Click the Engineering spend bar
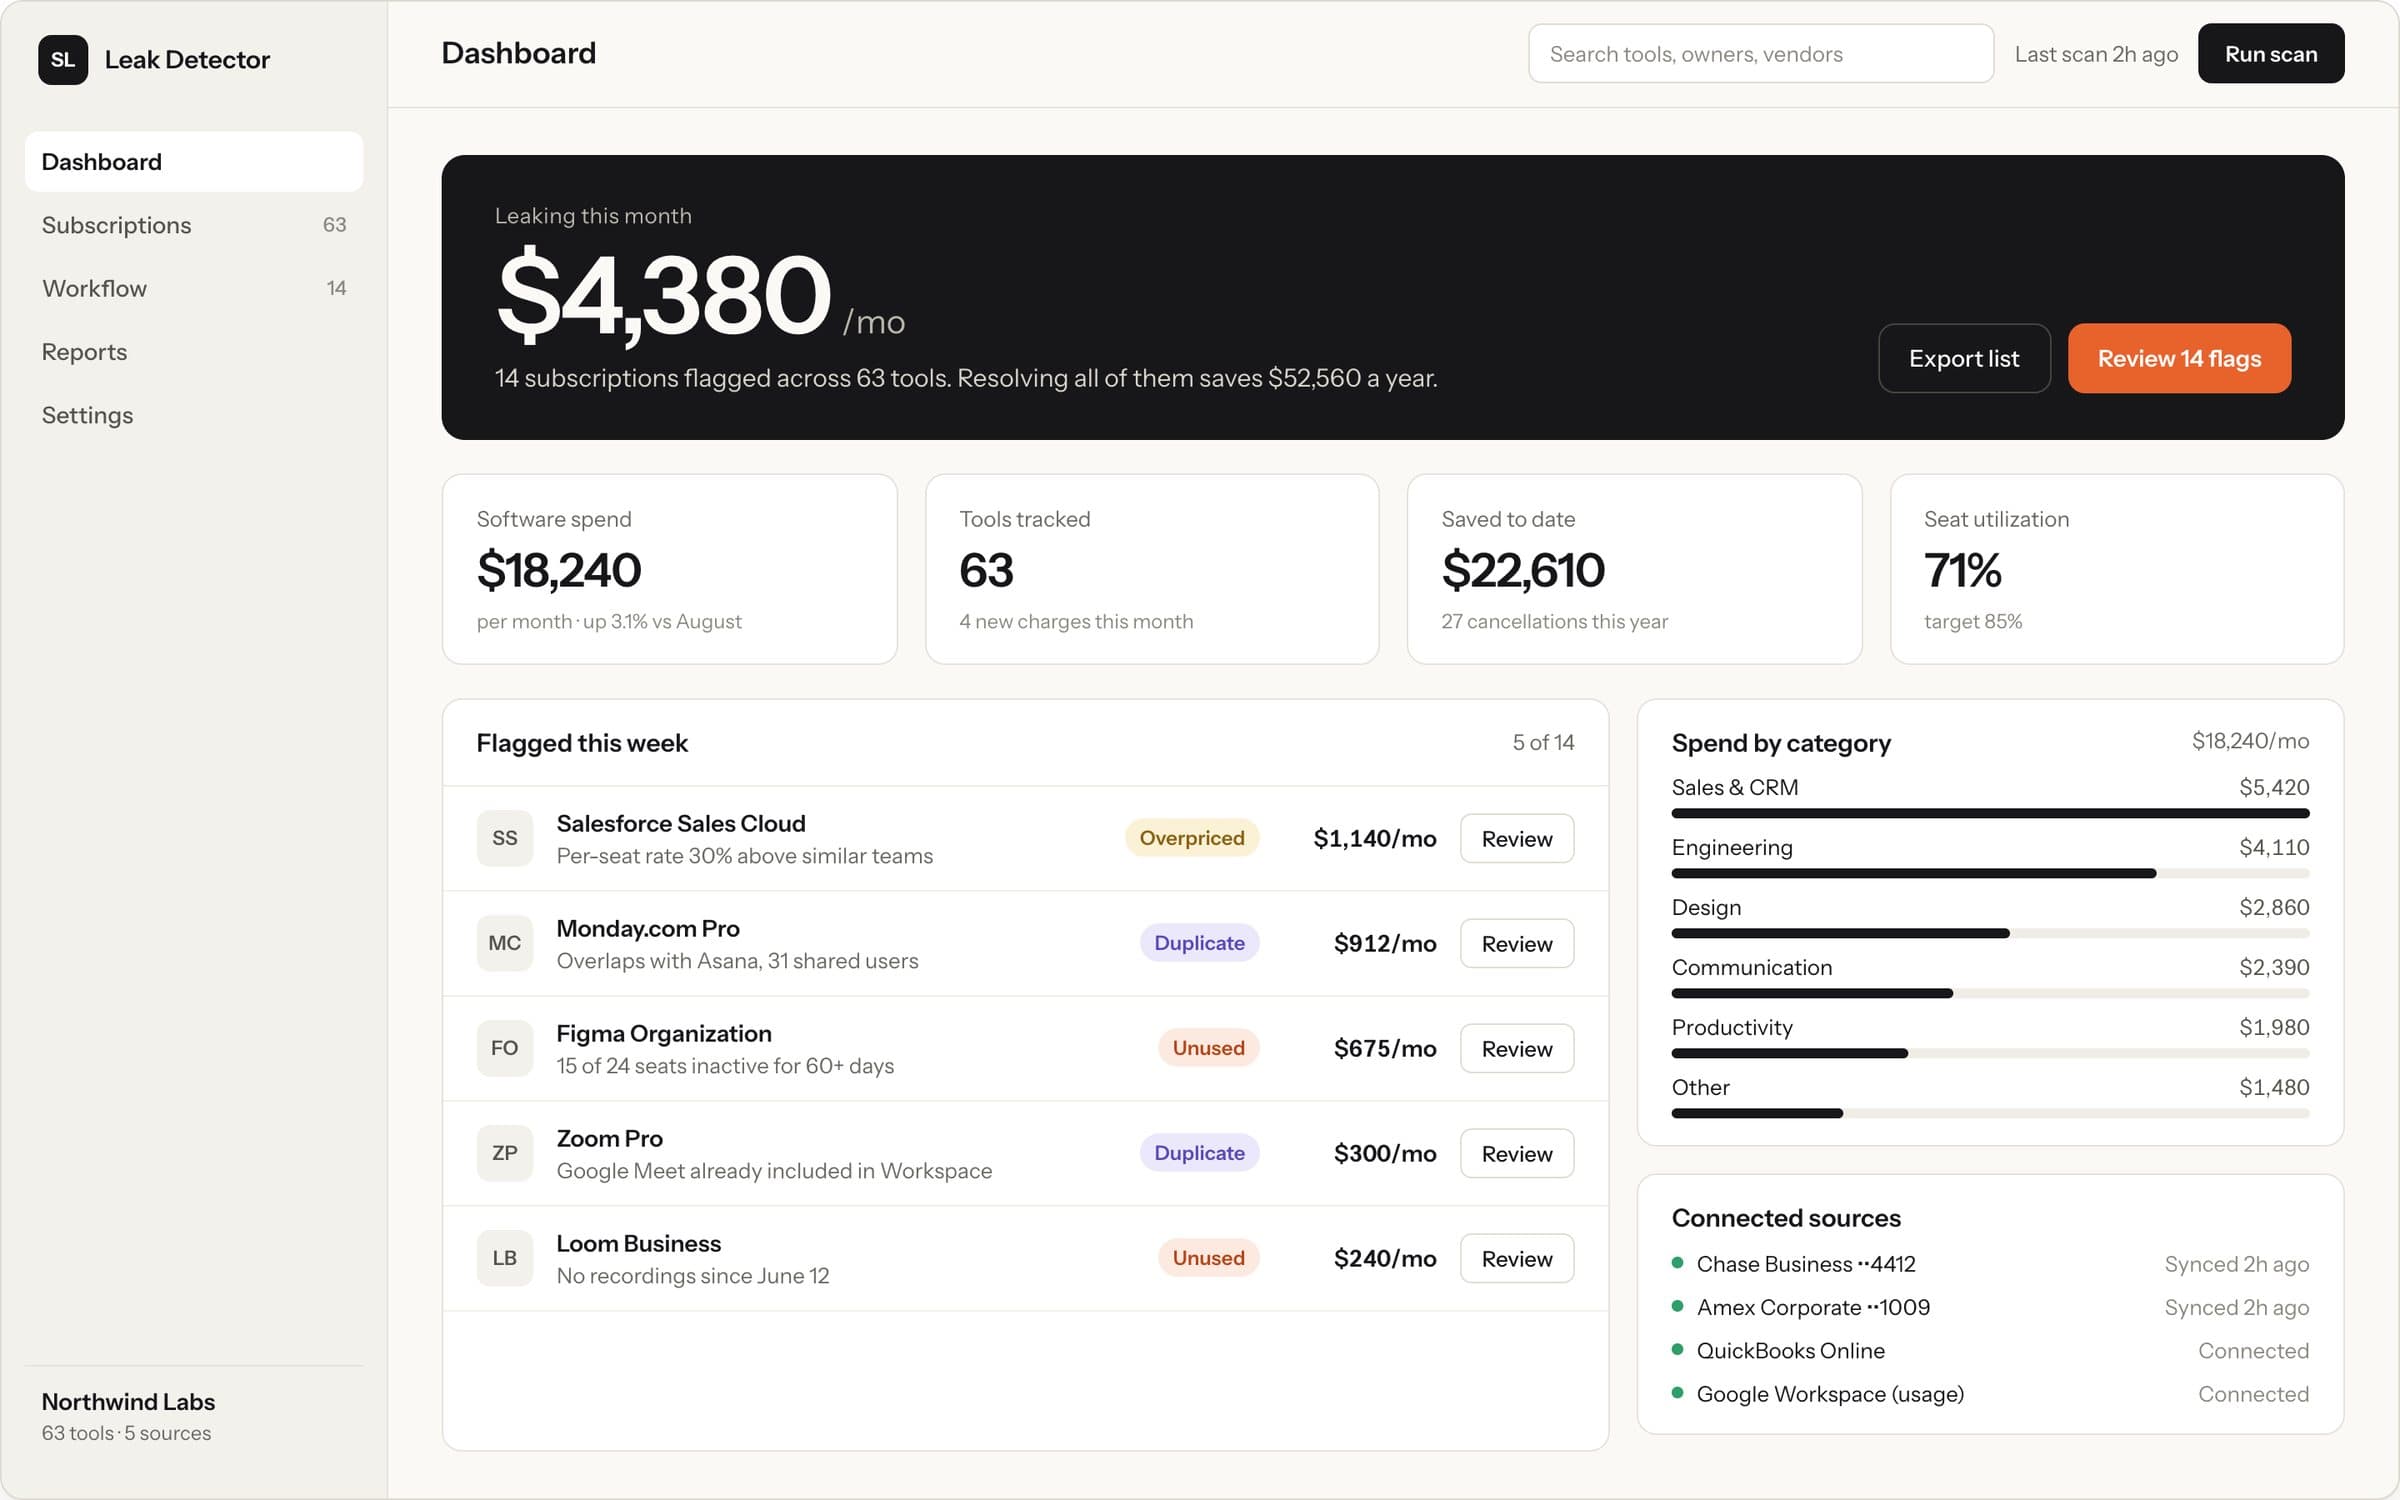 click(x=1990, y=874)
